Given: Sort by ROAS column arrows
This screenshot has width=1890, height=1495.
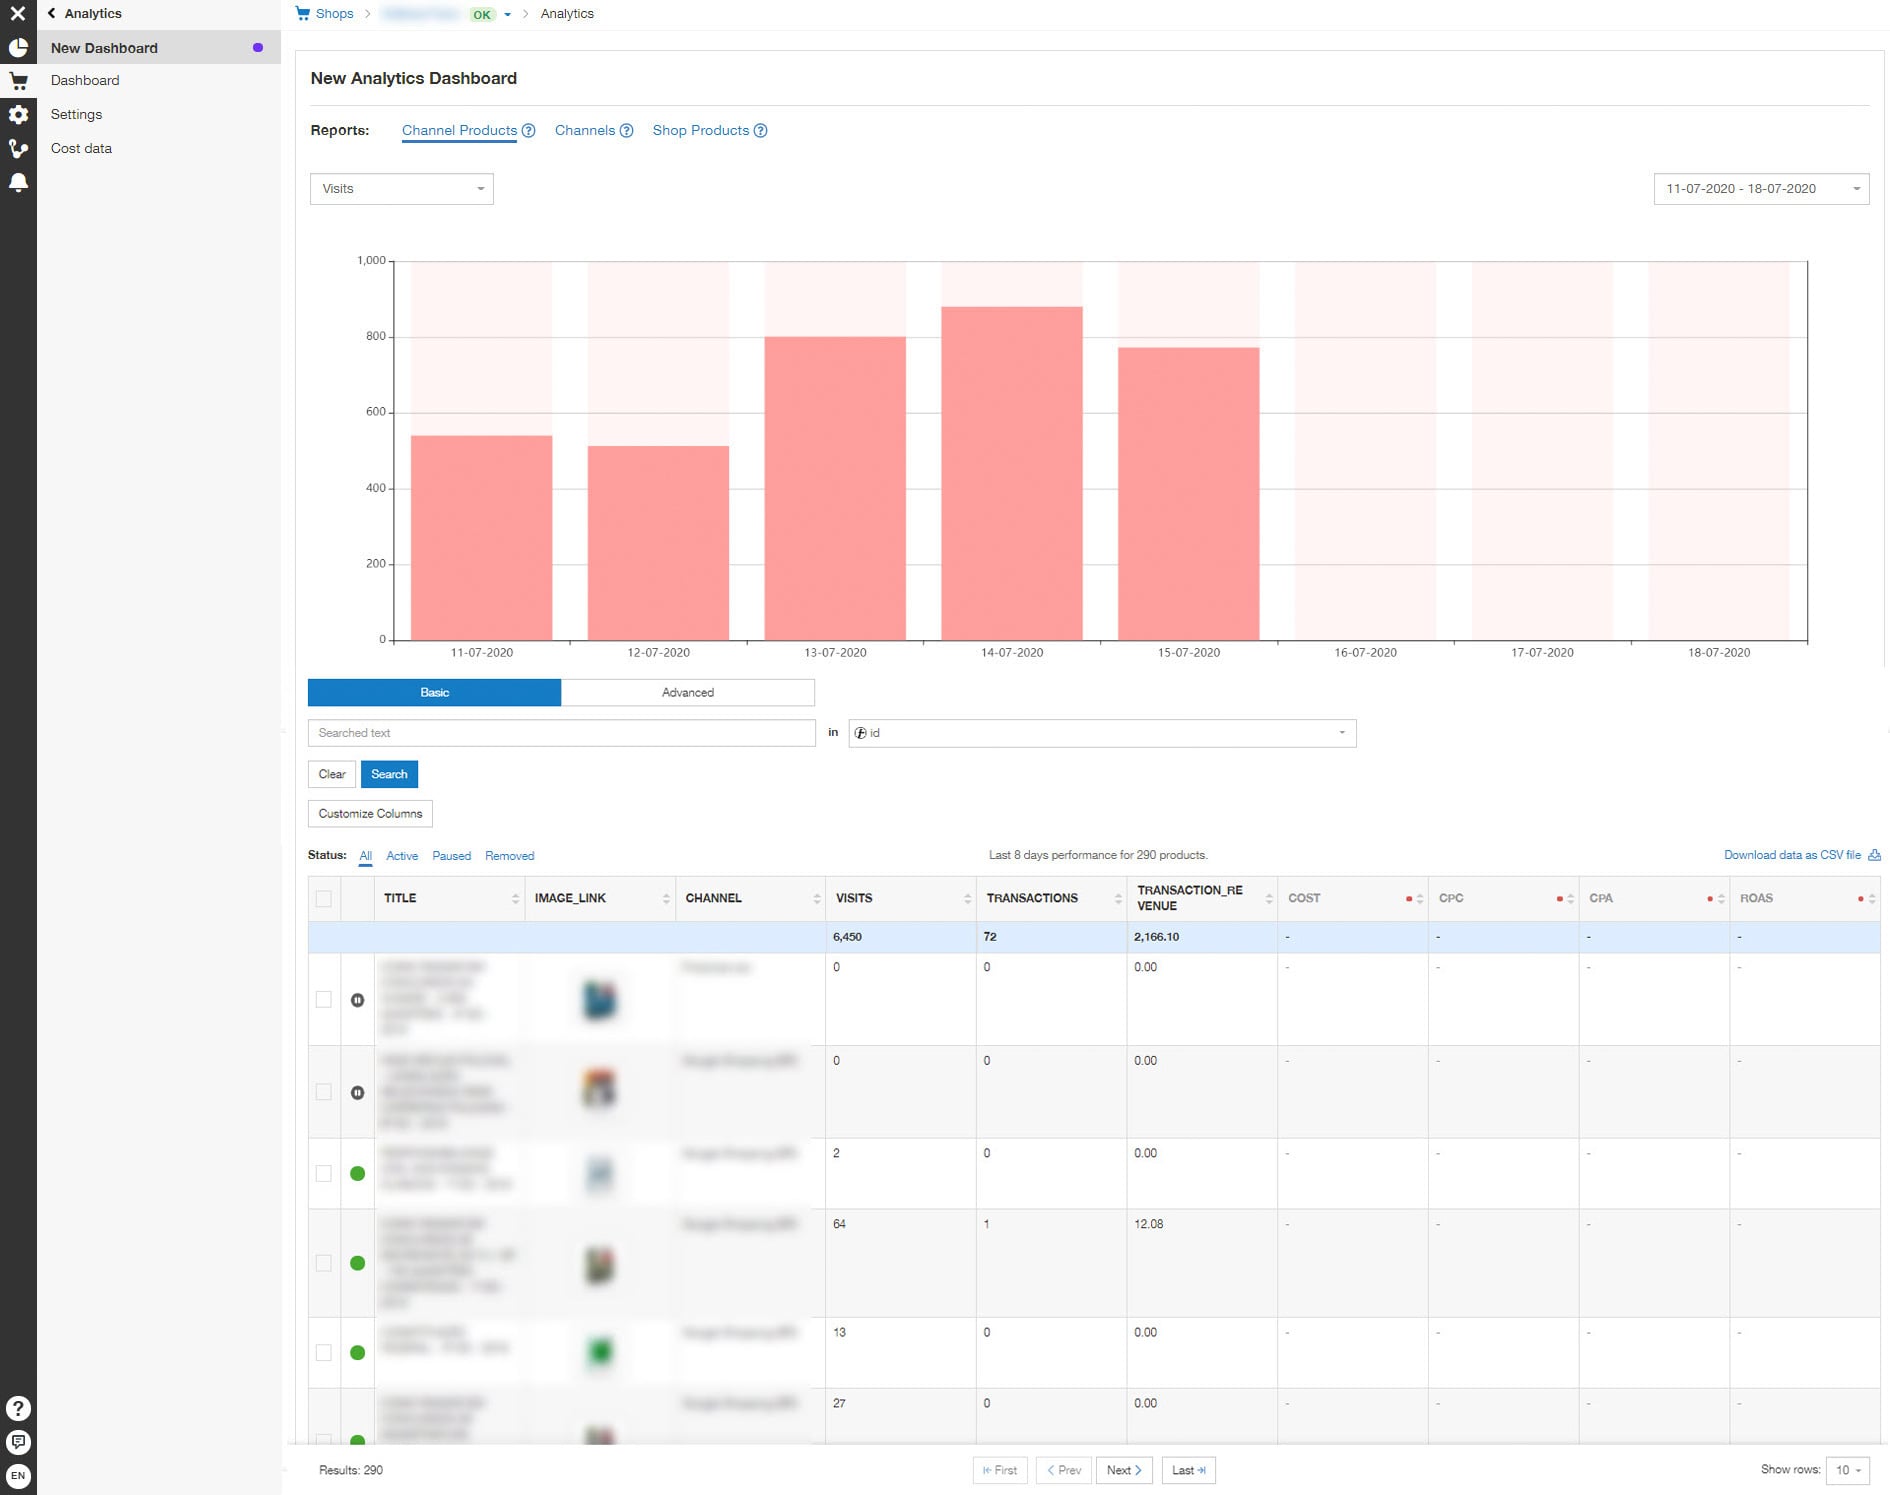Looking at the screenshot, I should tap(1872, 899).
